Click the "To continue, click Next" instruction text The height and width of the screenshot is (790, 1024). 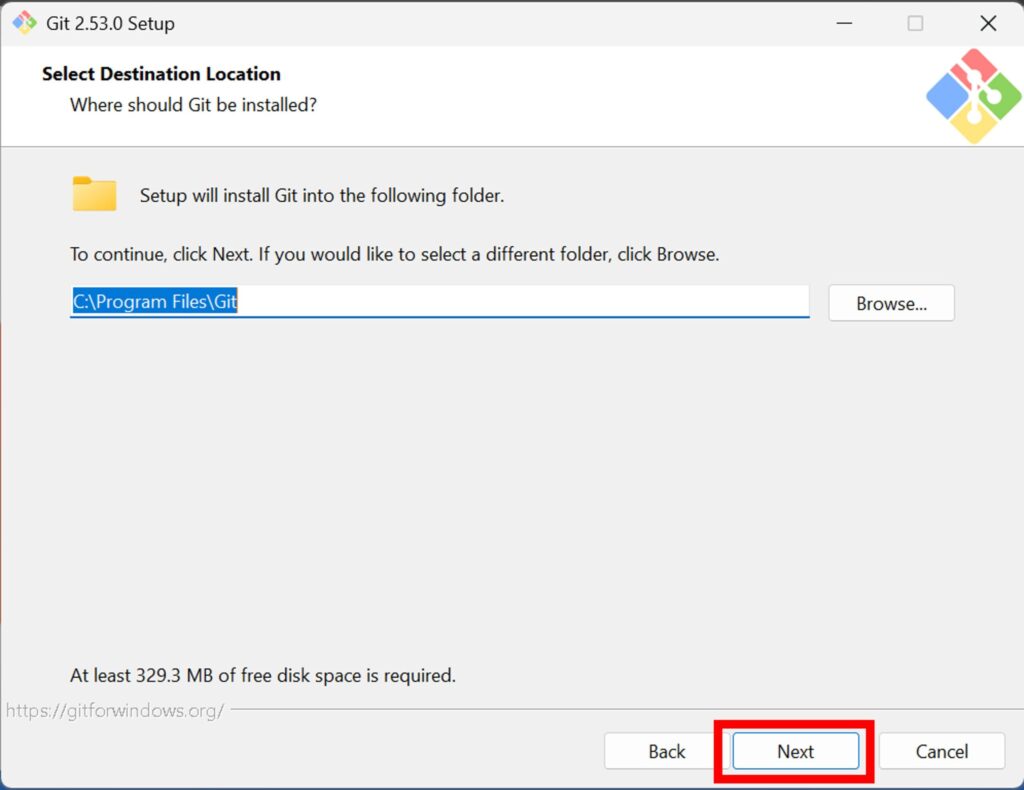394,254
